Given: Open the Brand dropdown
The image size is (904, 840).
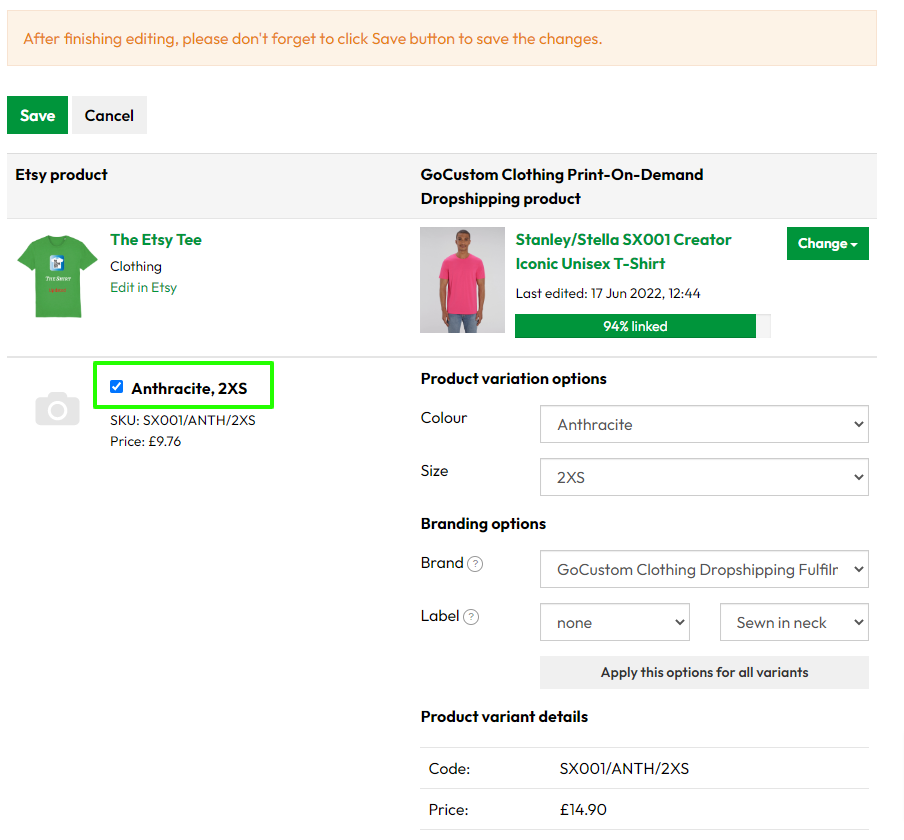Looking at the screenshot, I should point(704,569).
